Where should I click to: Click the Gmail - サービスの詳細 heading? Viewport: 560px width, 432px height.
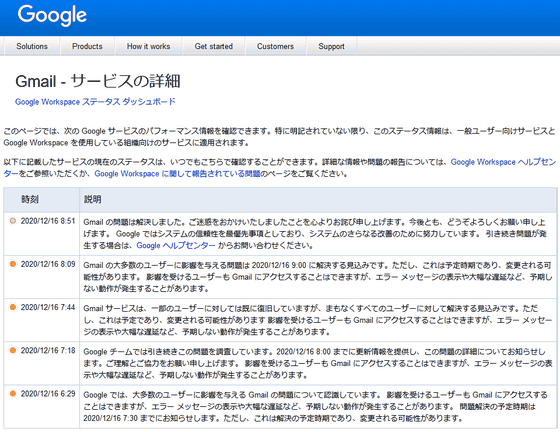[98, 81]
